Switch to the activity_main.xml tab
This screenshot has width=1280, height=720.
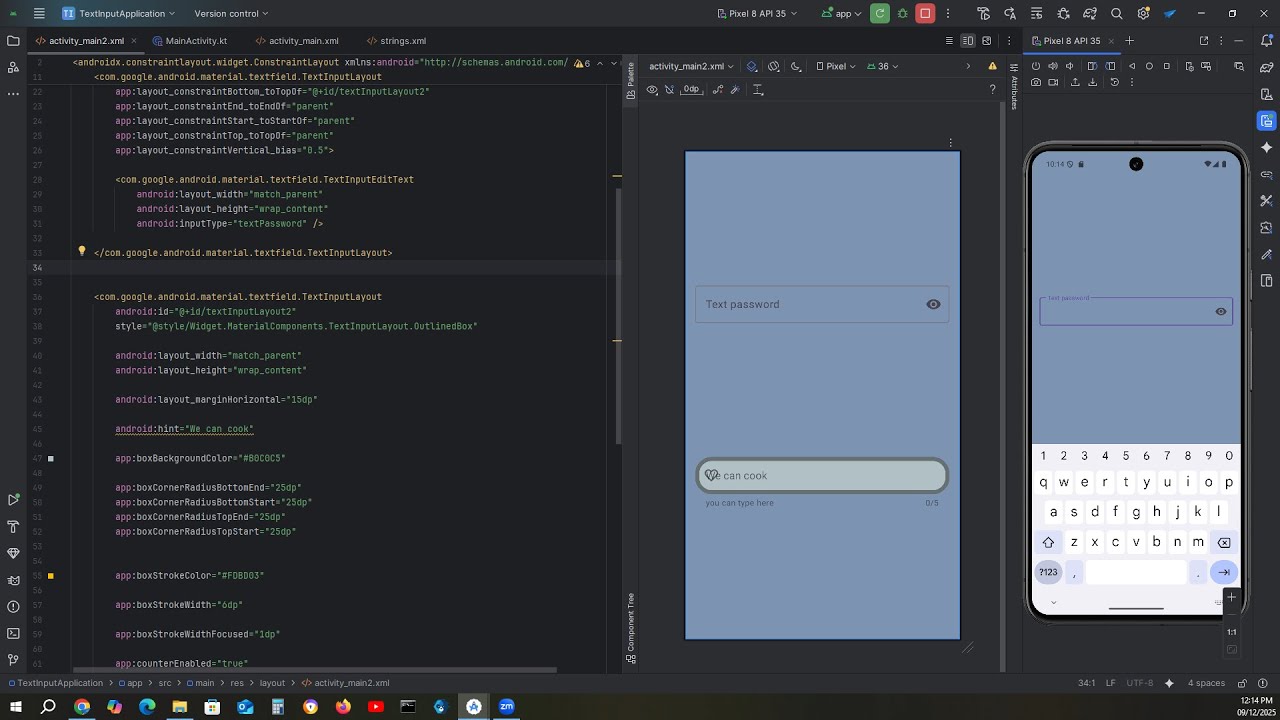(x=297, y=41)
